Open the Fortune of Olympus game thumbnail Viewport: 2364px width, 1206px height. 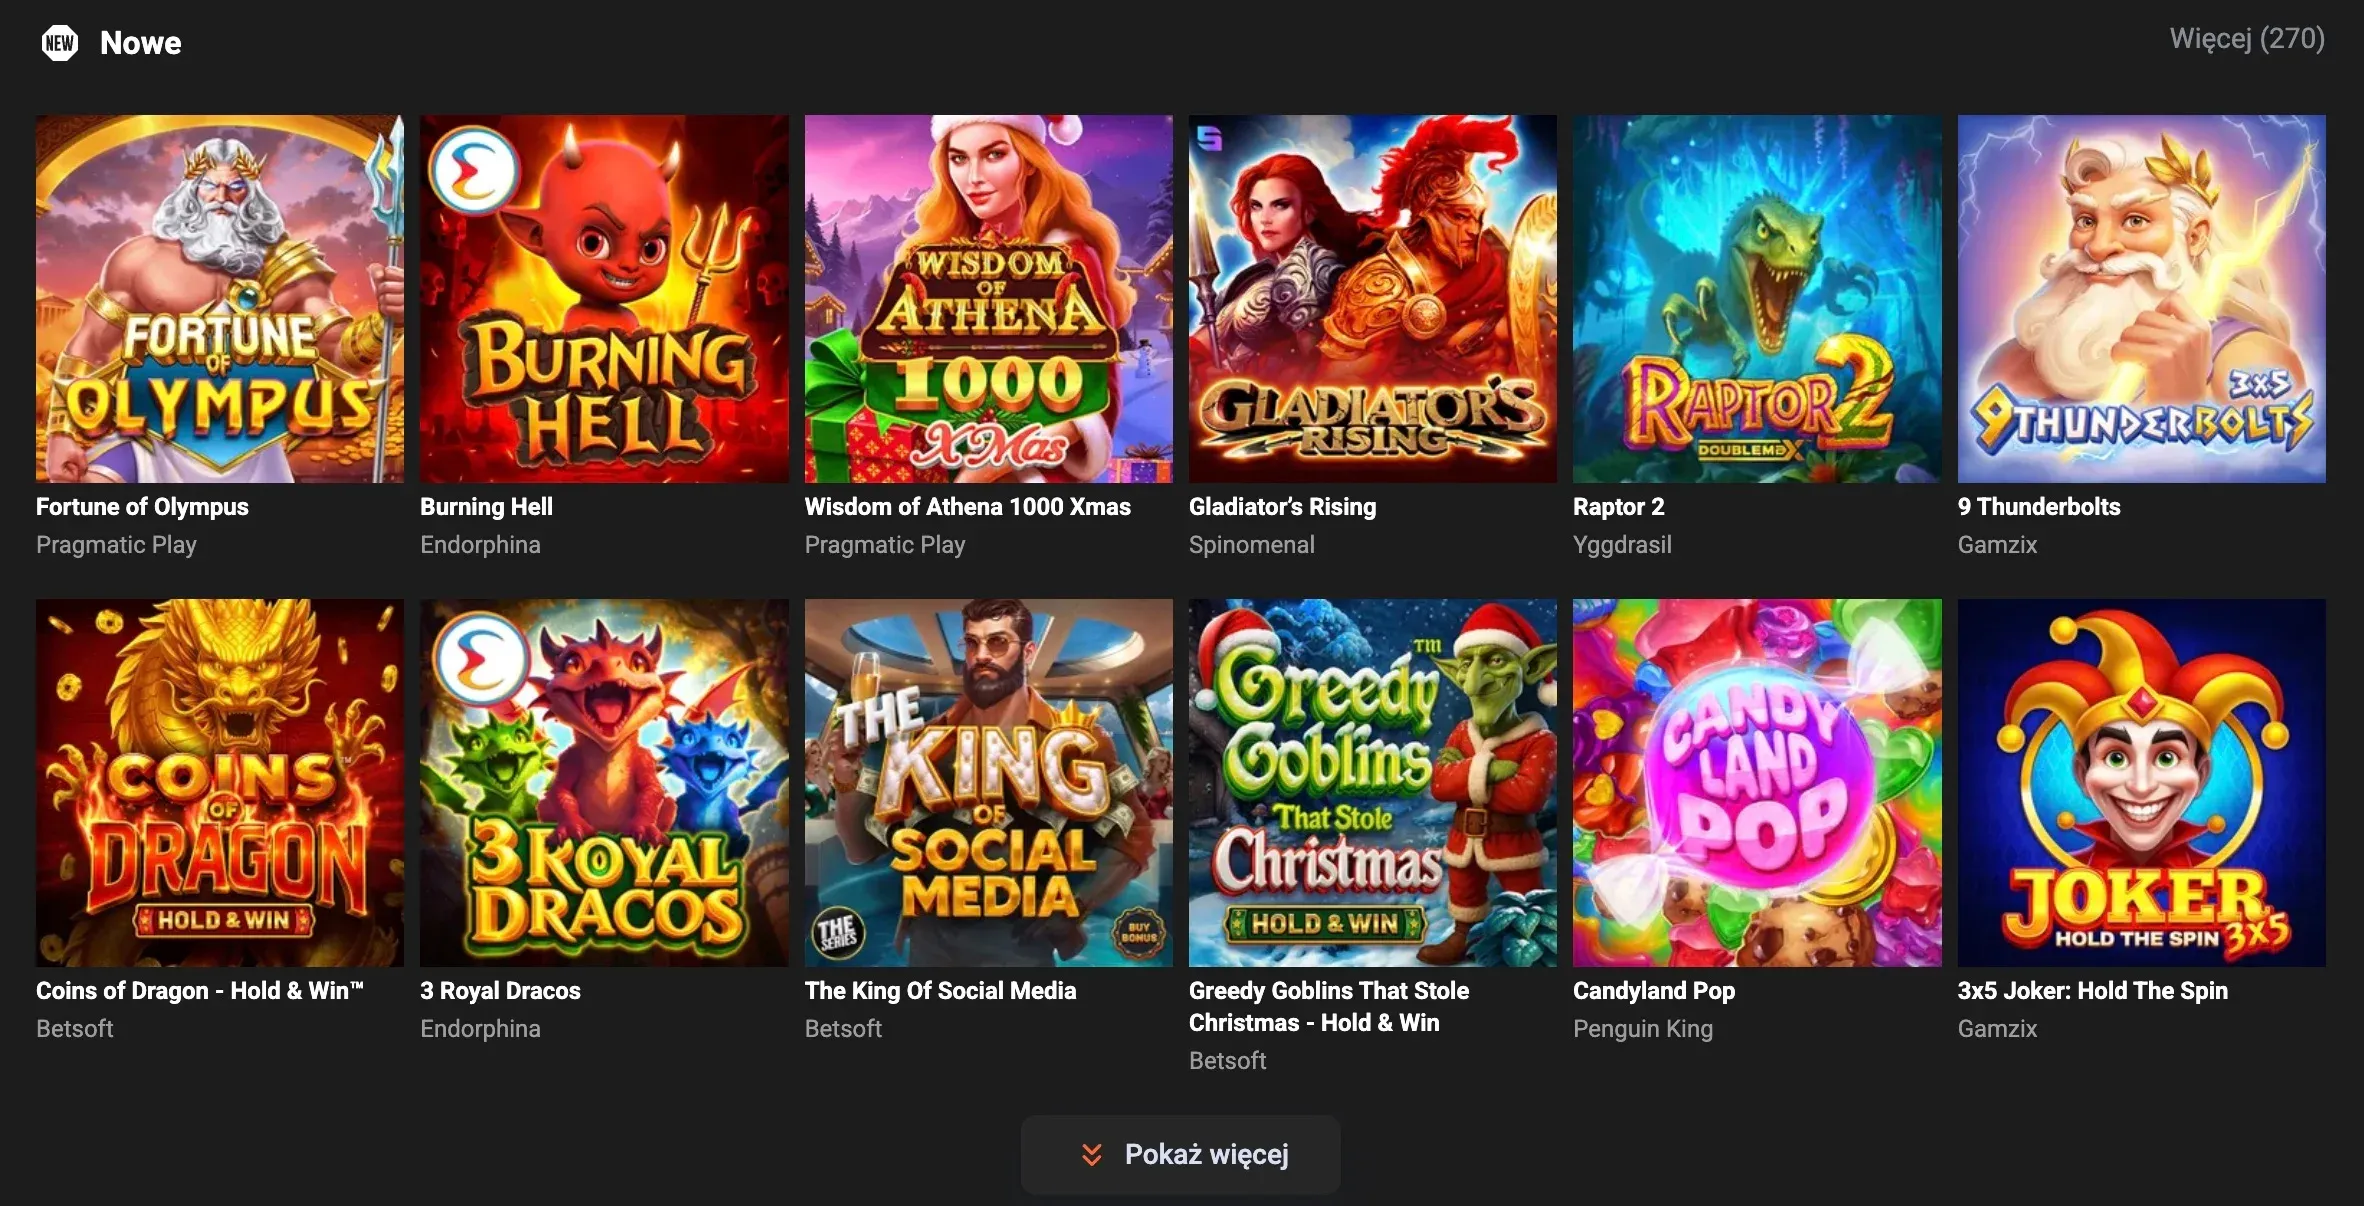[219, 300]
